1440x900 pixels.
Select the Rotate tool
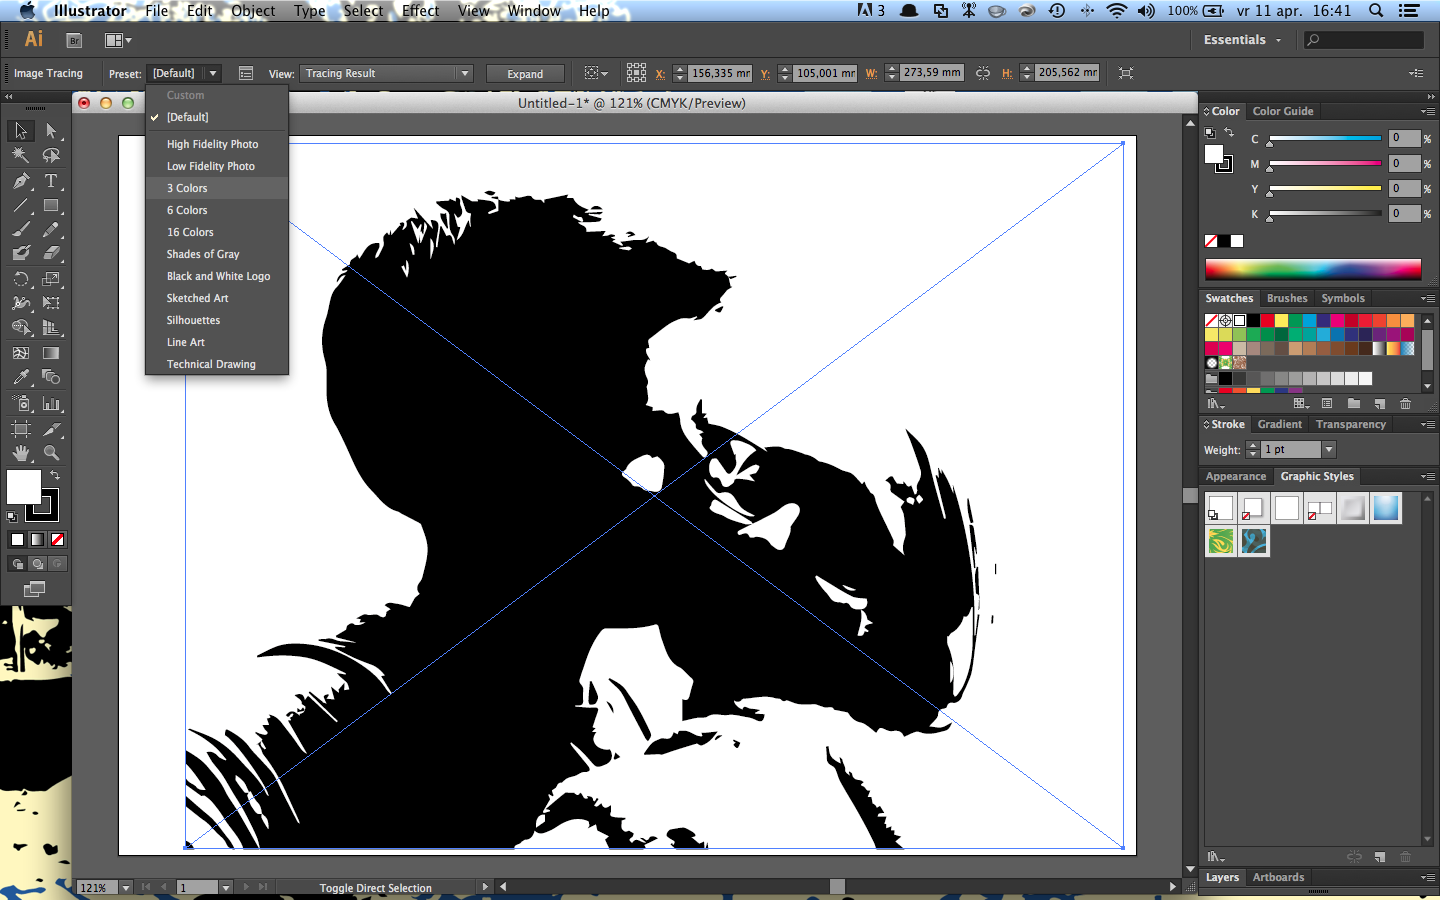point(21,279)
